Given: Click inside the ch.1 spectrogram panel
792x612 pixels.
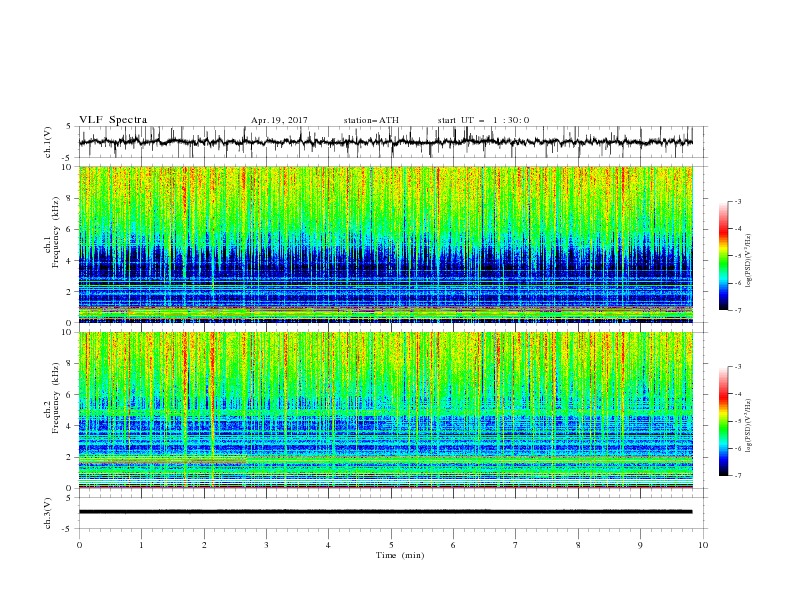Looking at the screenshot, I should pos(385,244).
